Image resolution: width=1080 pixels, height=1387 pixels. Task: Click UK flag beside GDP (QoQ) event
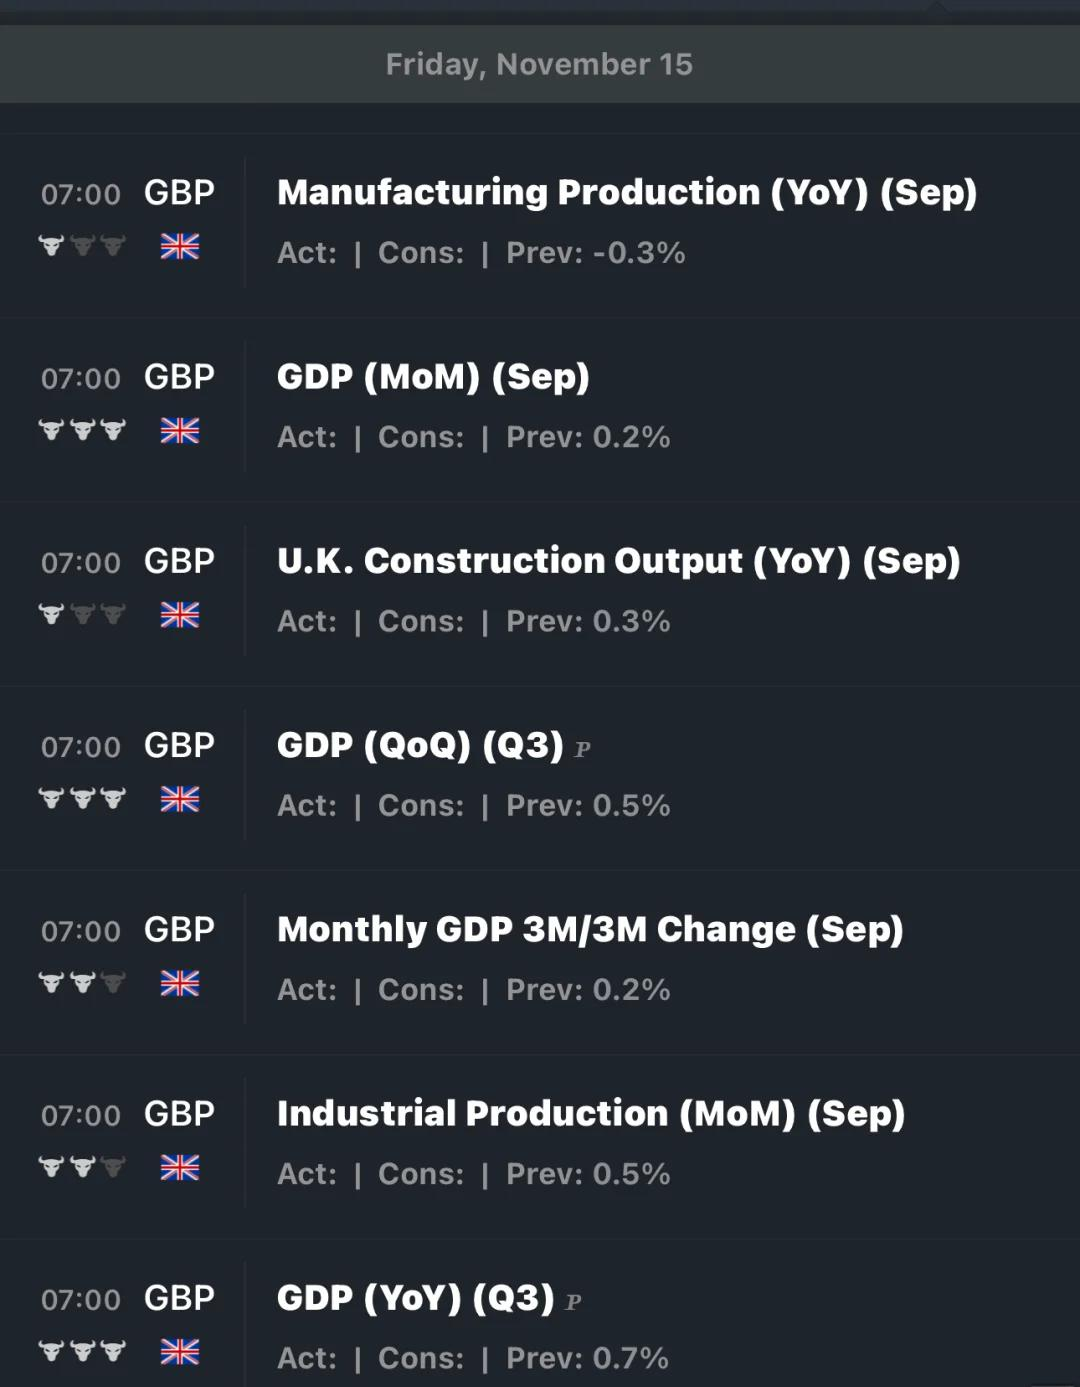[180, 799]
